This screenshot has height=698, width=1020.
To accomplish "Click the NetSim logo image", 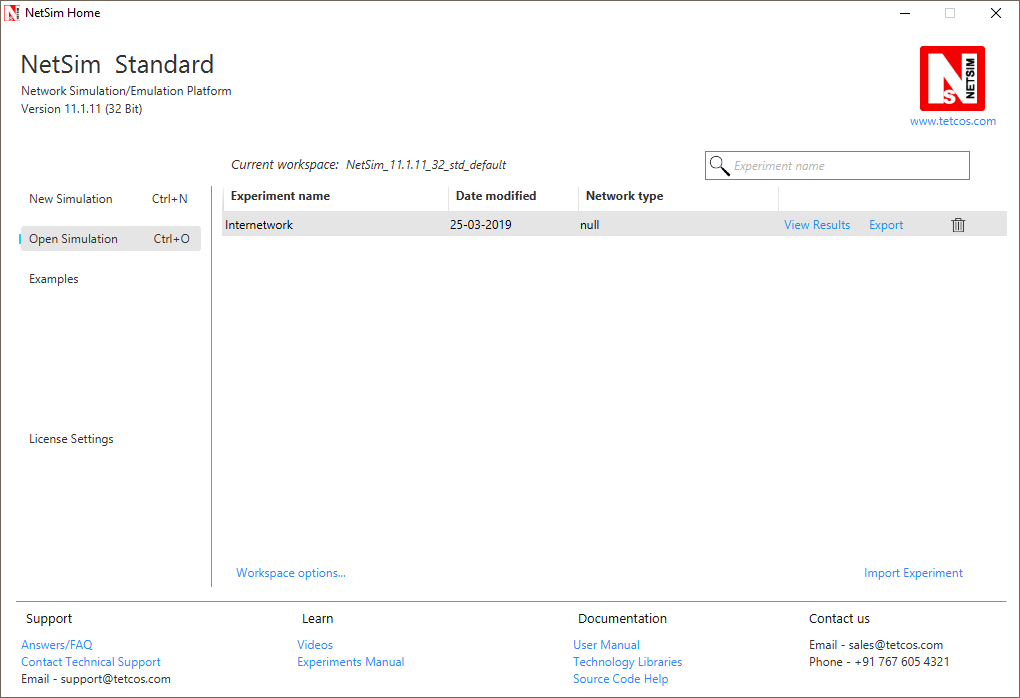I will [x=952, y=78].
